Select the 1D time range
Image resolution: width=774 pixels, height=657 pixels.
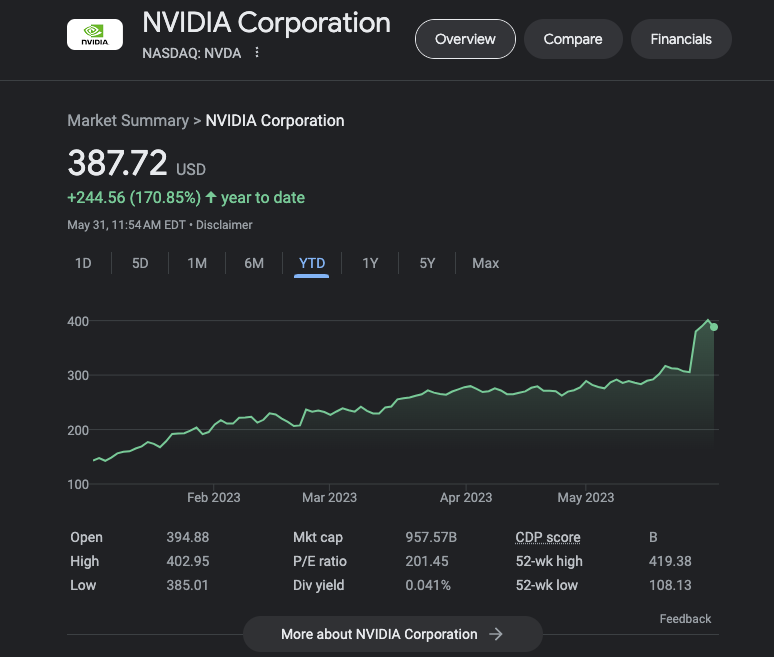[x=84, y=263]
